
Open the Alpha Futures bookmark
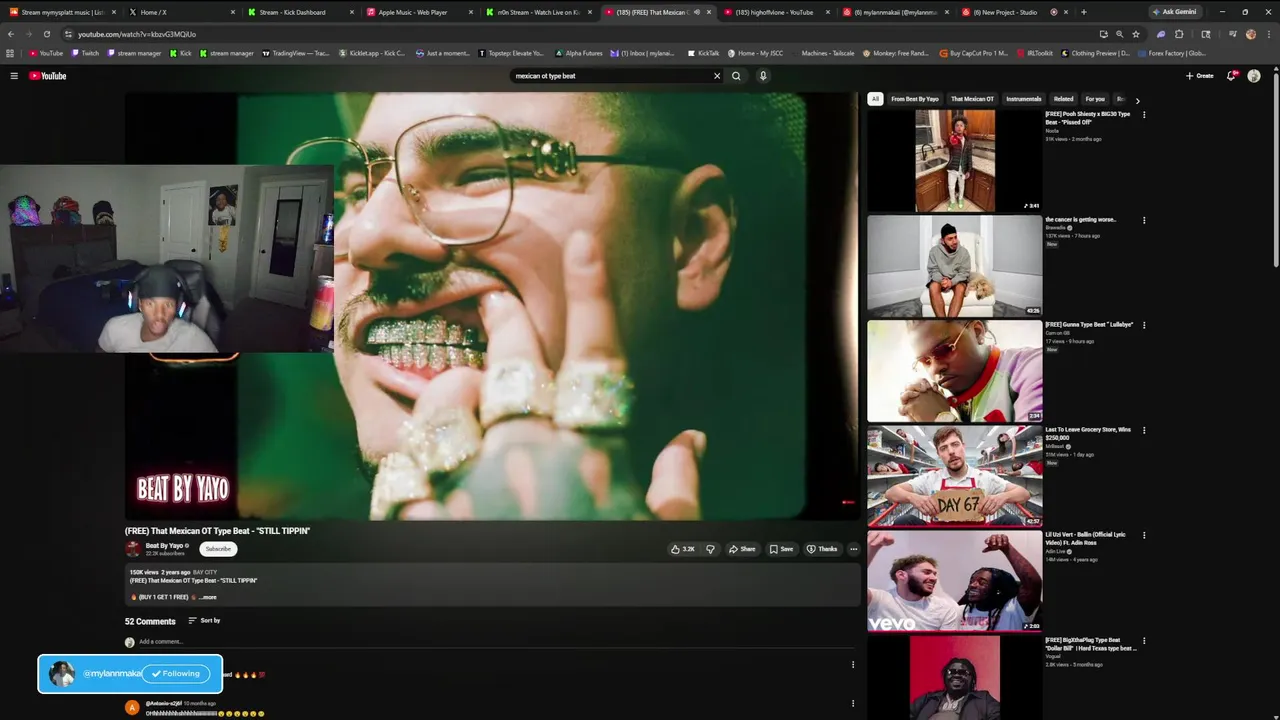579,53
